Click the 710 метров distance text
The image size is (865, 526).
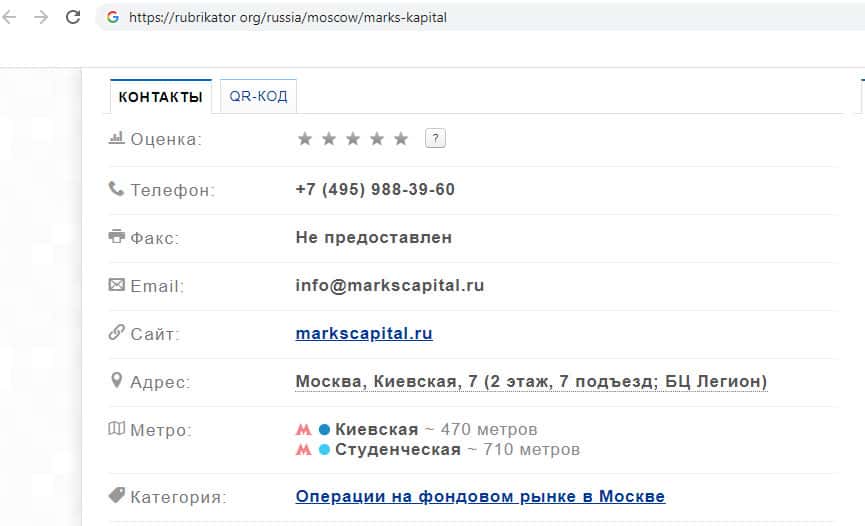click(x=531, y=450)
